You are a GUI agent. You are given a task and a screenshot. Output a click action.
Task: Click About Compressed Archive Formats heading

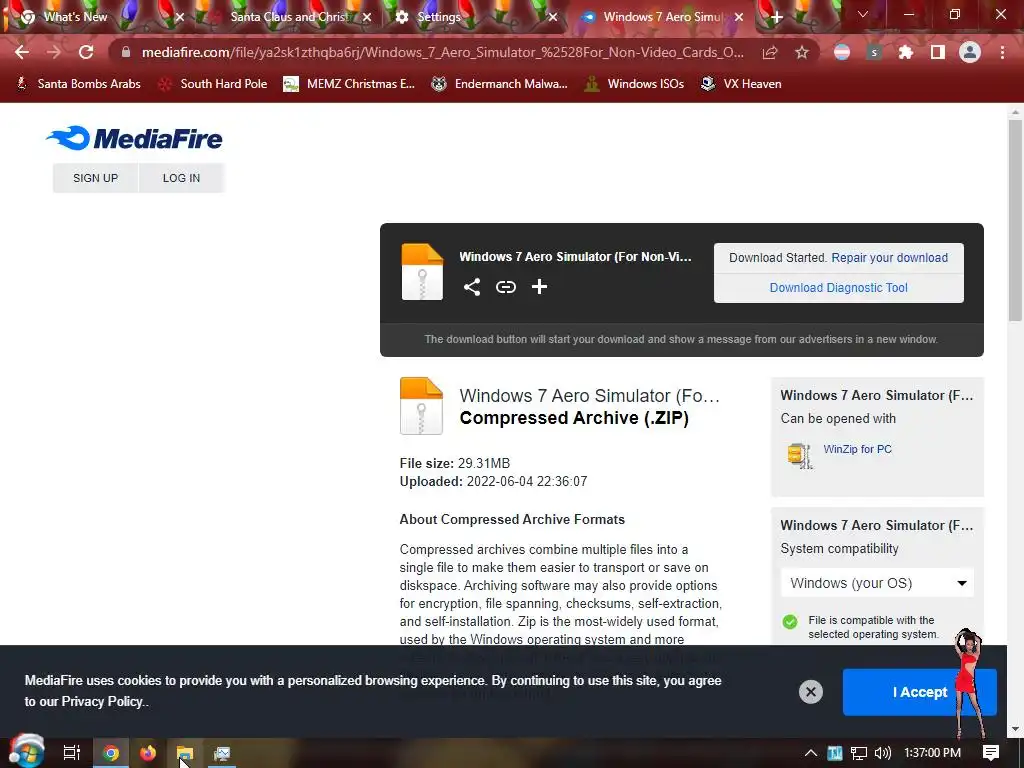[512, 519]
